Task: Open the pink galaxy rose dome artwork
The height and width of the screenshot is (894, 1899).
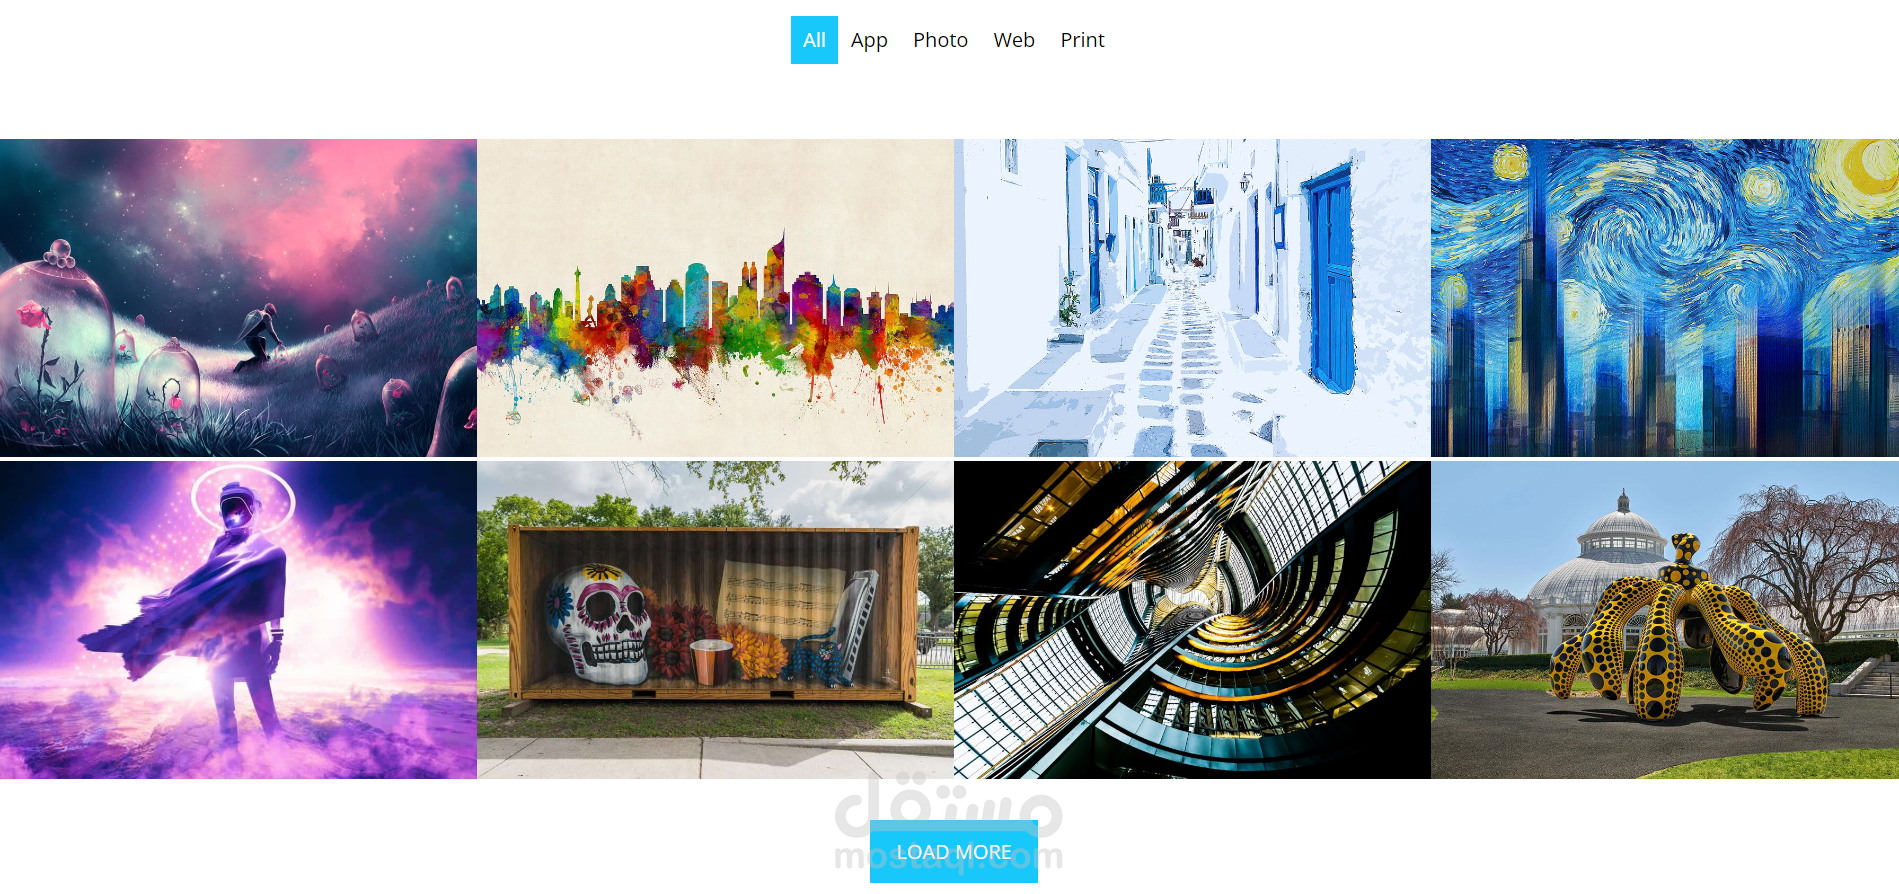Action: coord(238,298)
